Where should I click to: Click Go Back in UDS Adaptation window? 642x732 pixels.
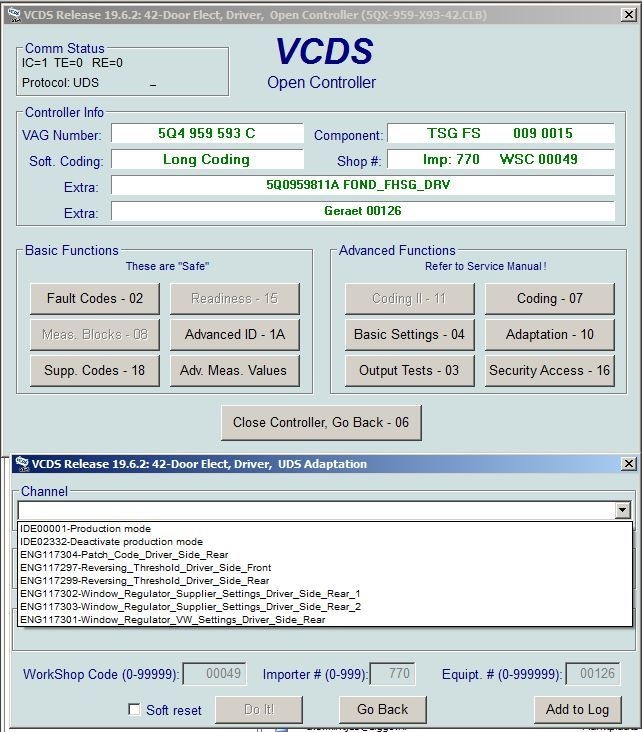pos(382,710)
